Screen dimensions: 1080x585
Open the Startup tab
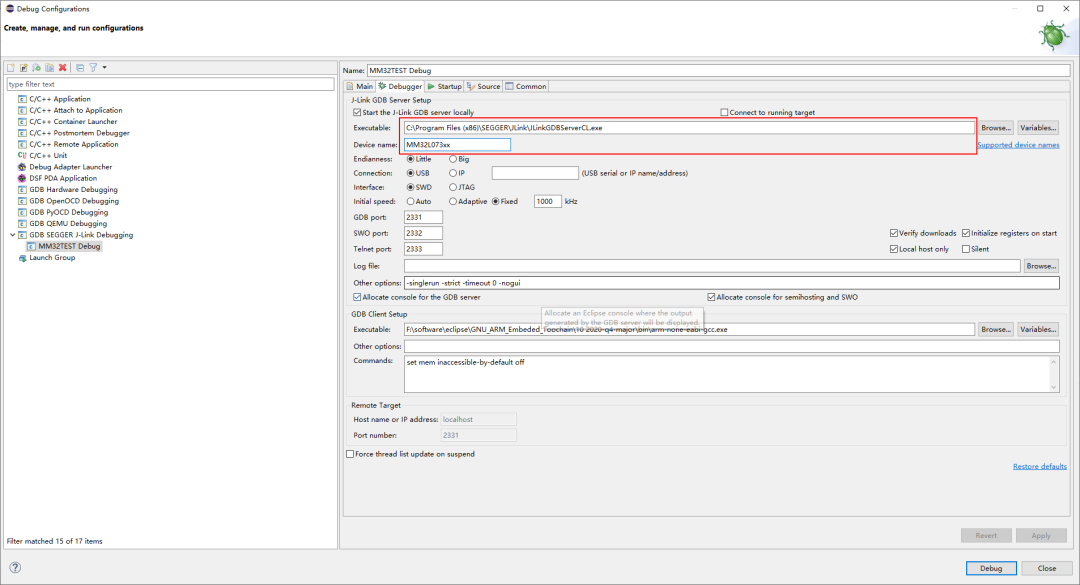[x=444, y=87]
